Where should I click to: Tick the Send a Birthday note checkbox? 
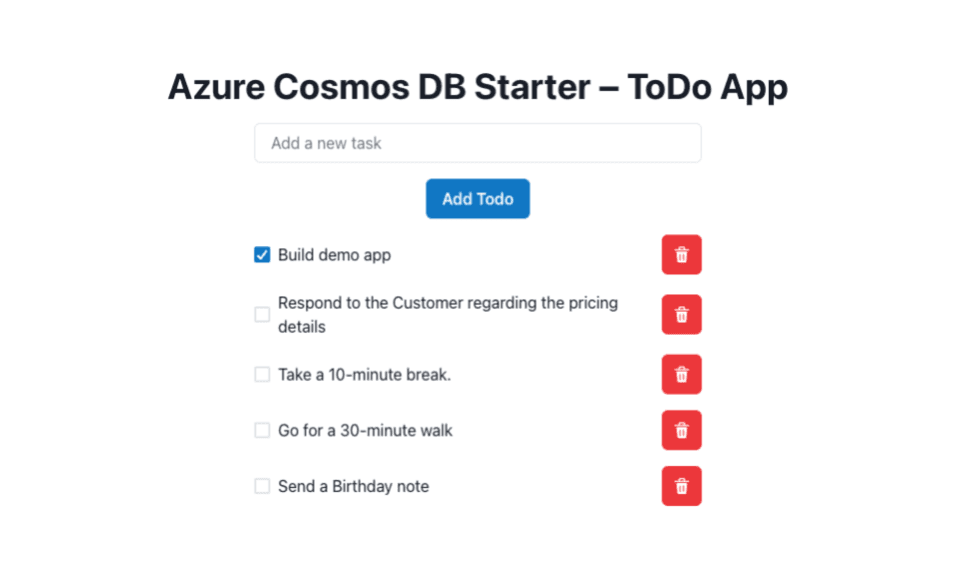261,486
